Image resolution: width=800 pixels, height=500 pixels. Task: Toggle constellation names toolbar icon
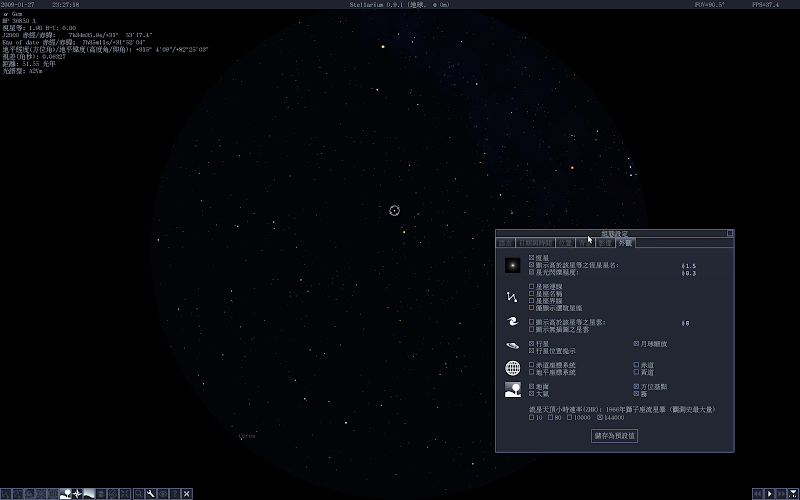coord(17,494)
